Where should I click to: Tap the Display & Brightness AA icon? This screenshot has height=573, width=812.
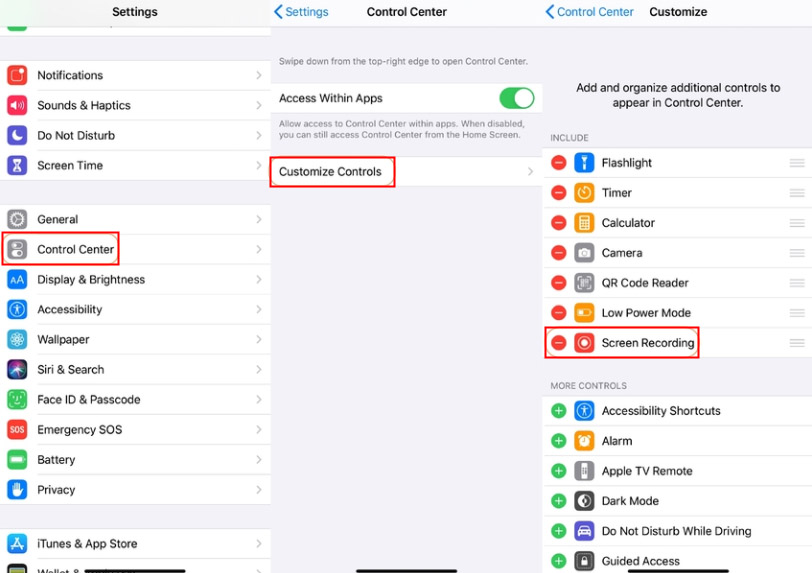tap(17, 279)
